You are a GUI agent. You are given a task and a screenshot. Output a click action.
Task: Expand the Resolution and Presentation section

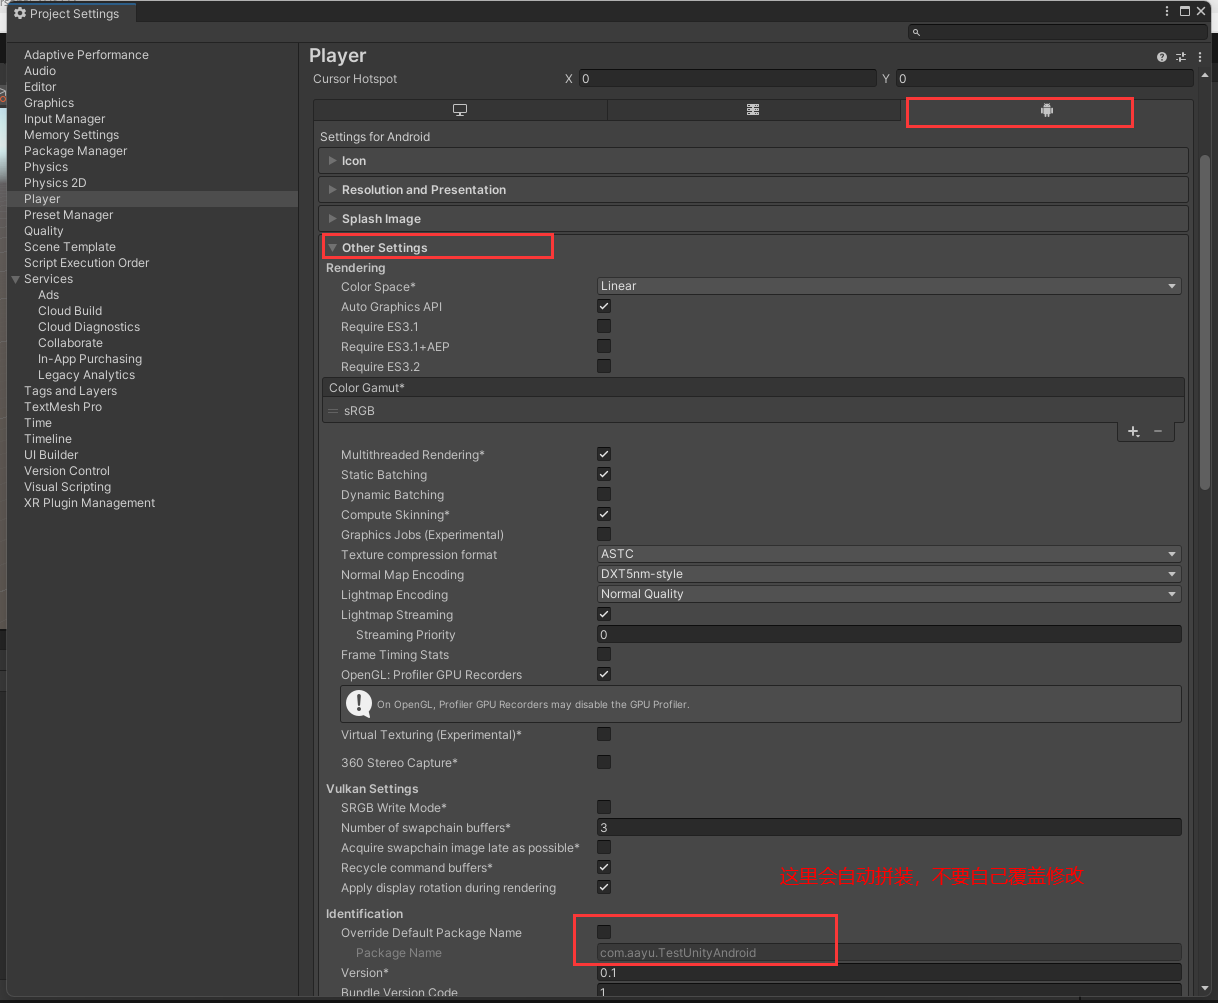click(423, 190)
